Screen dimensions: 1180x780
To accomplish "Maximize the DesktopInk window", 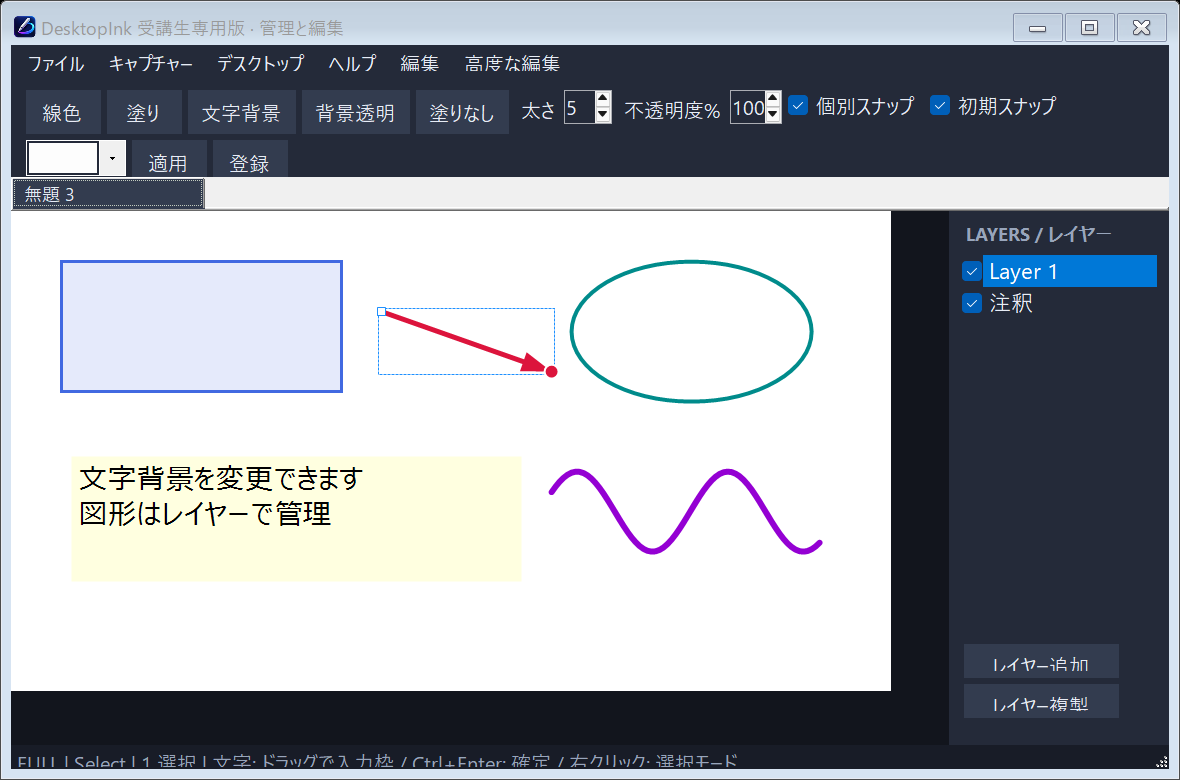I will [x=1089, y=28].
